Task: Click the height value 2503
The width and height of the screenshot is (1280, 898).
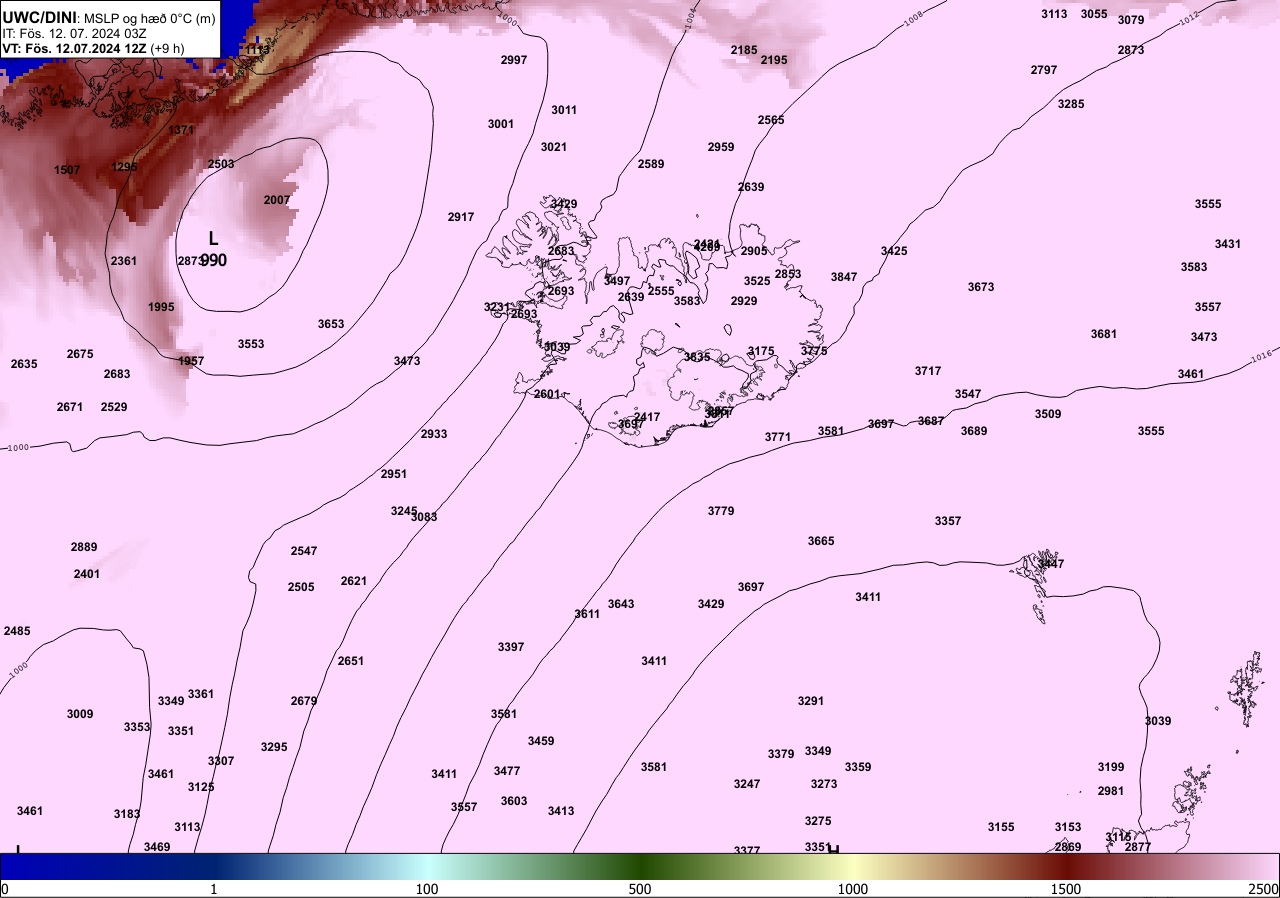Action: (221, 164)
